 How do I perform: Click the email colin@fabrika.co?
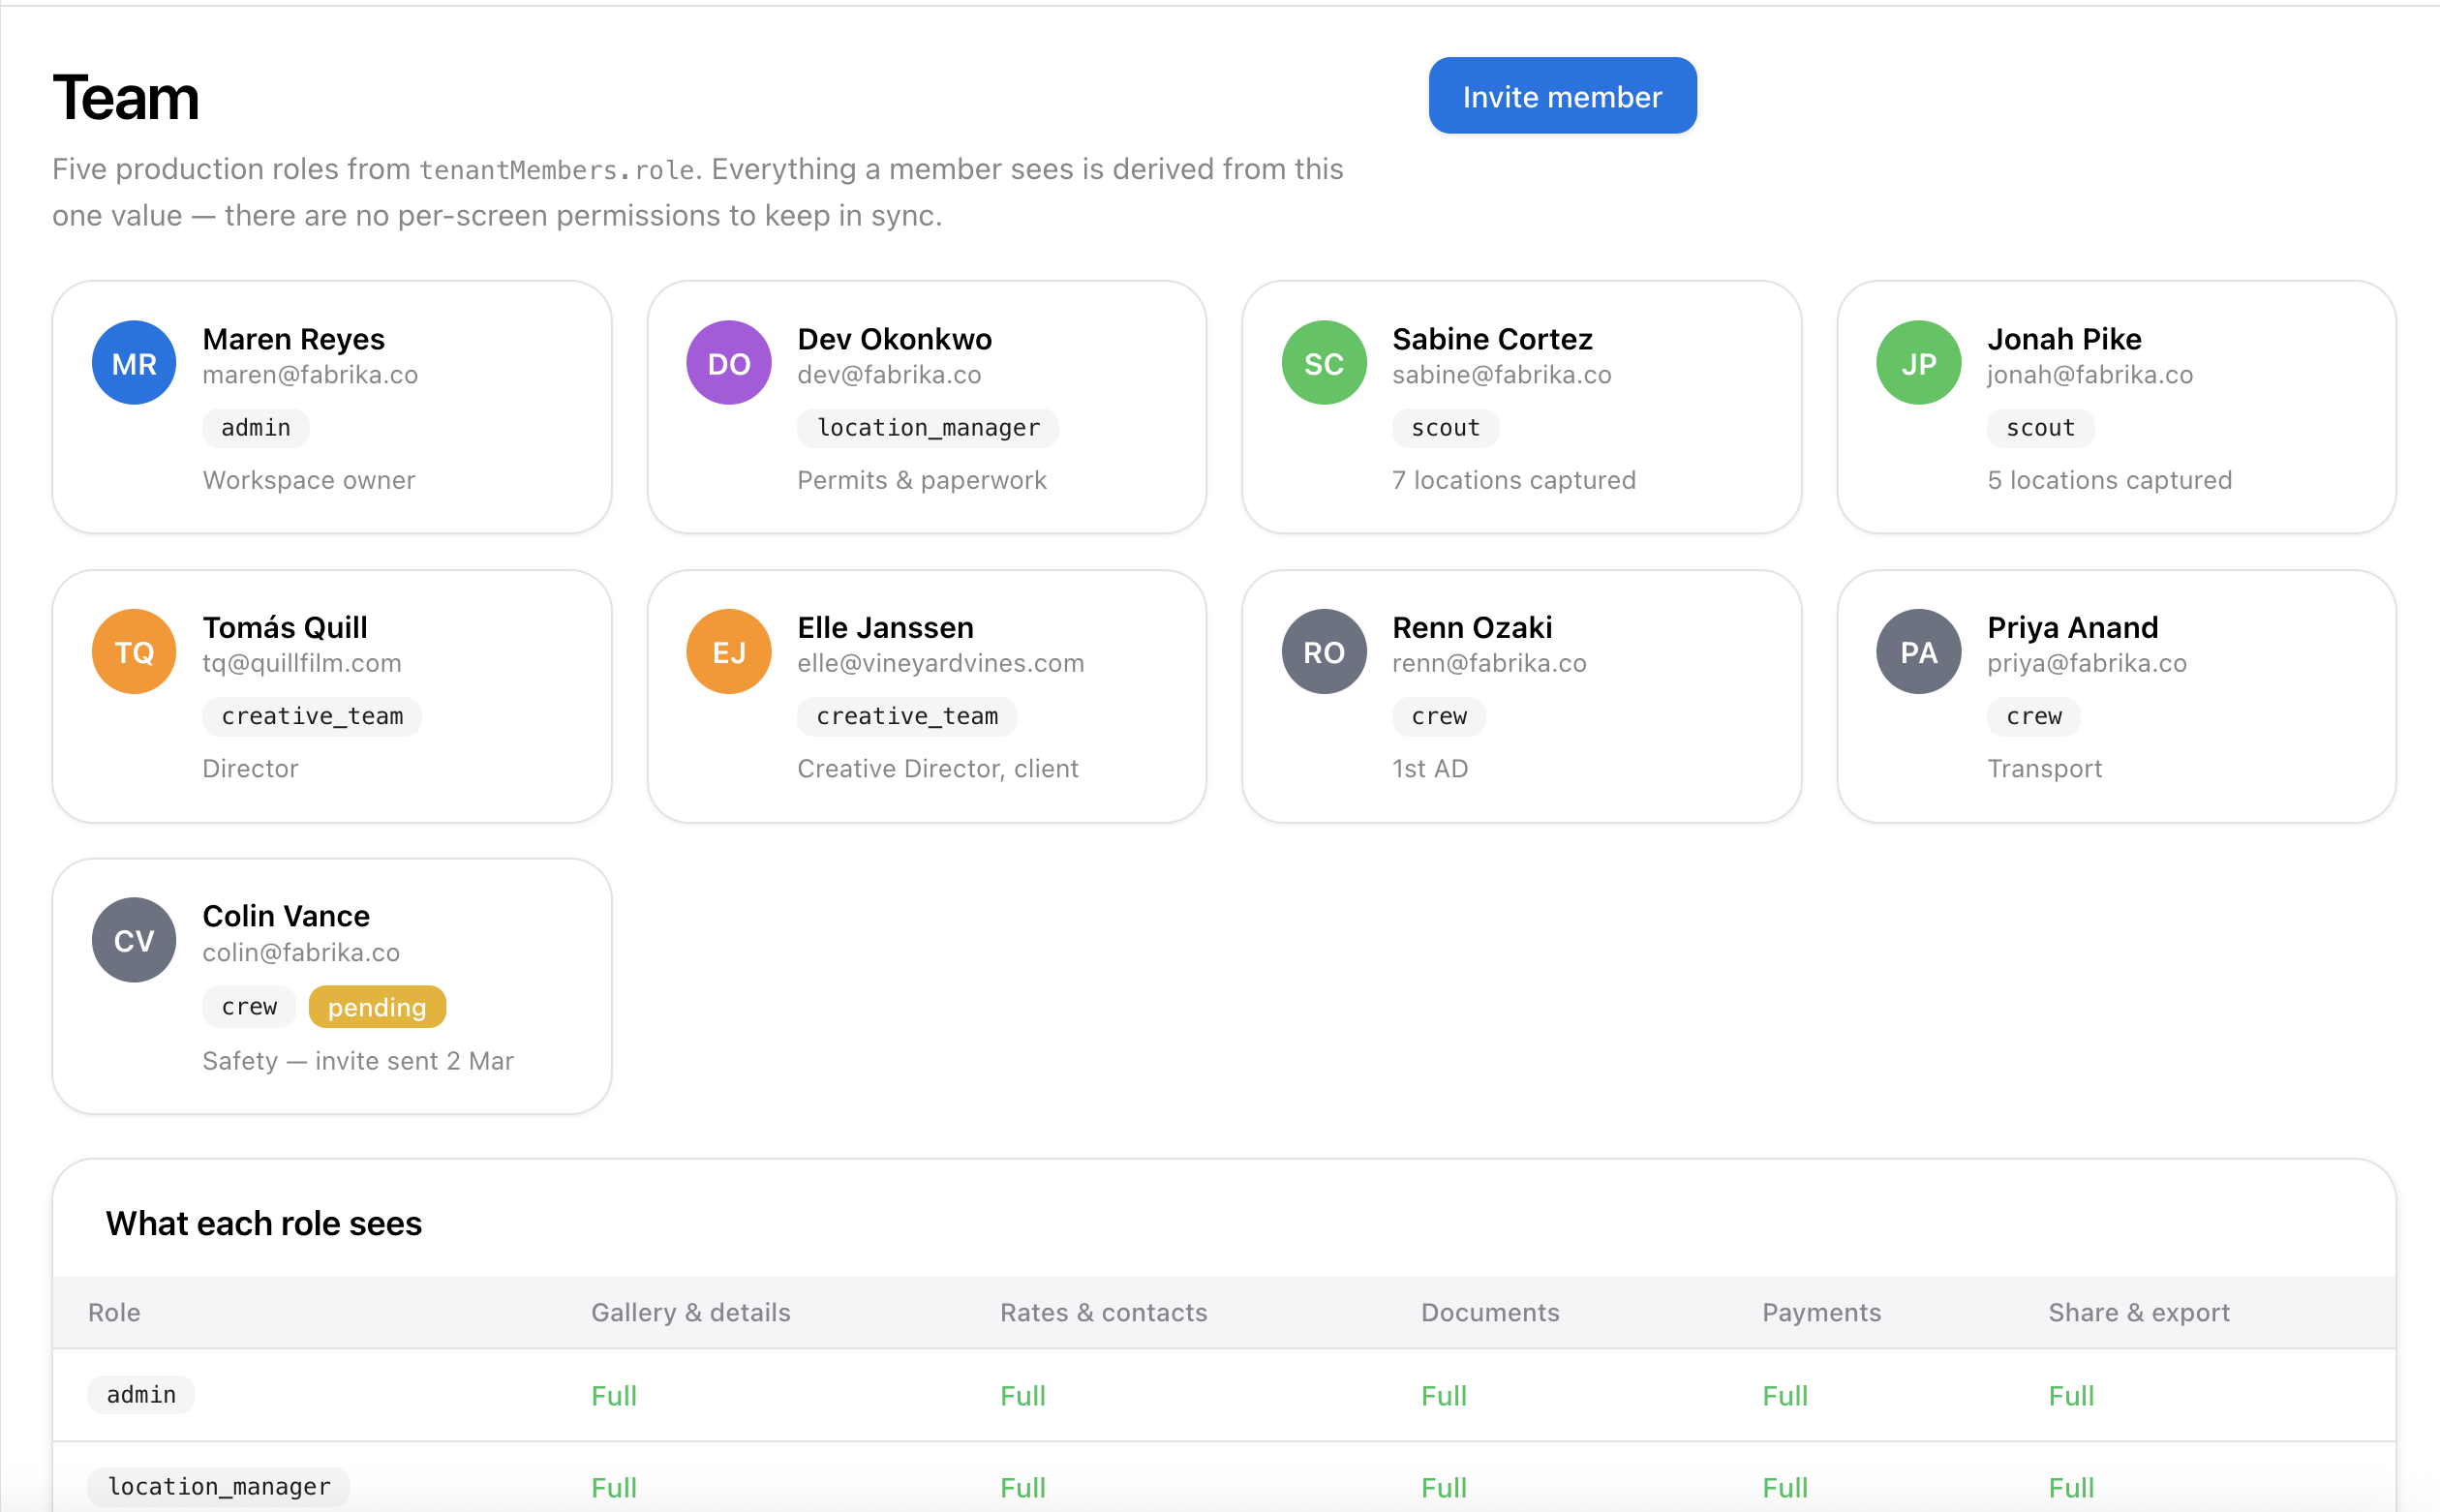coord(301,952)
